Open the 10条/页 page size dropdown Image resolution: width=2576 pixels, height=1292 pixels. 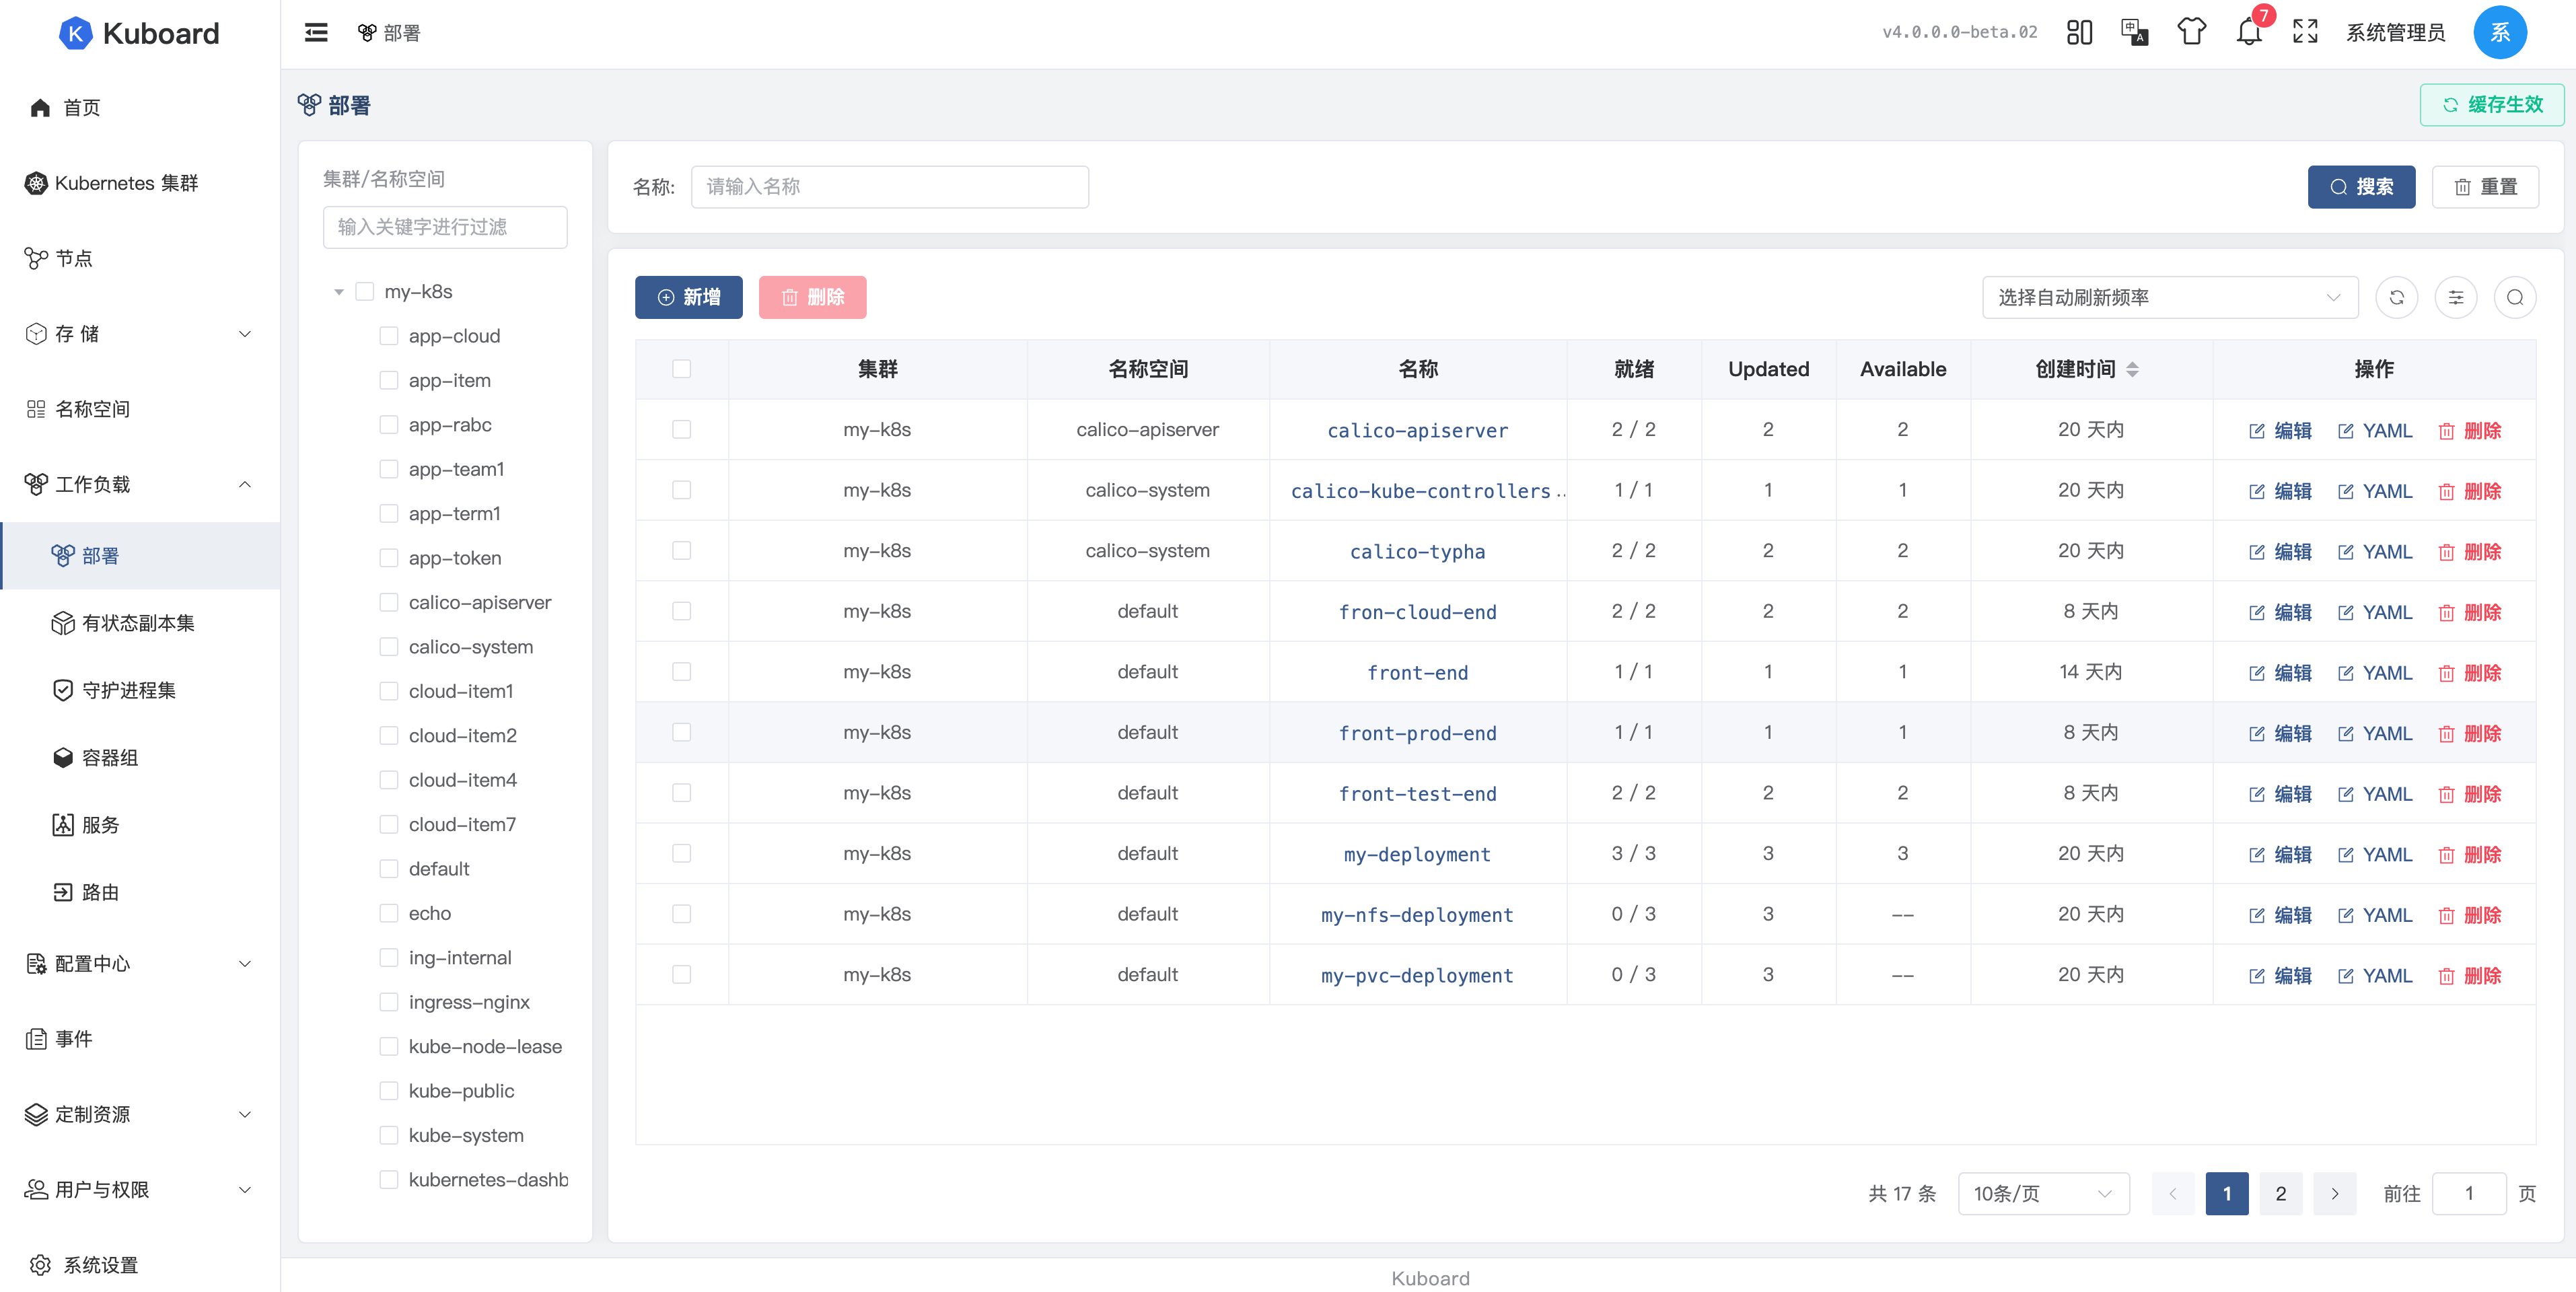pos(2043,1194)
